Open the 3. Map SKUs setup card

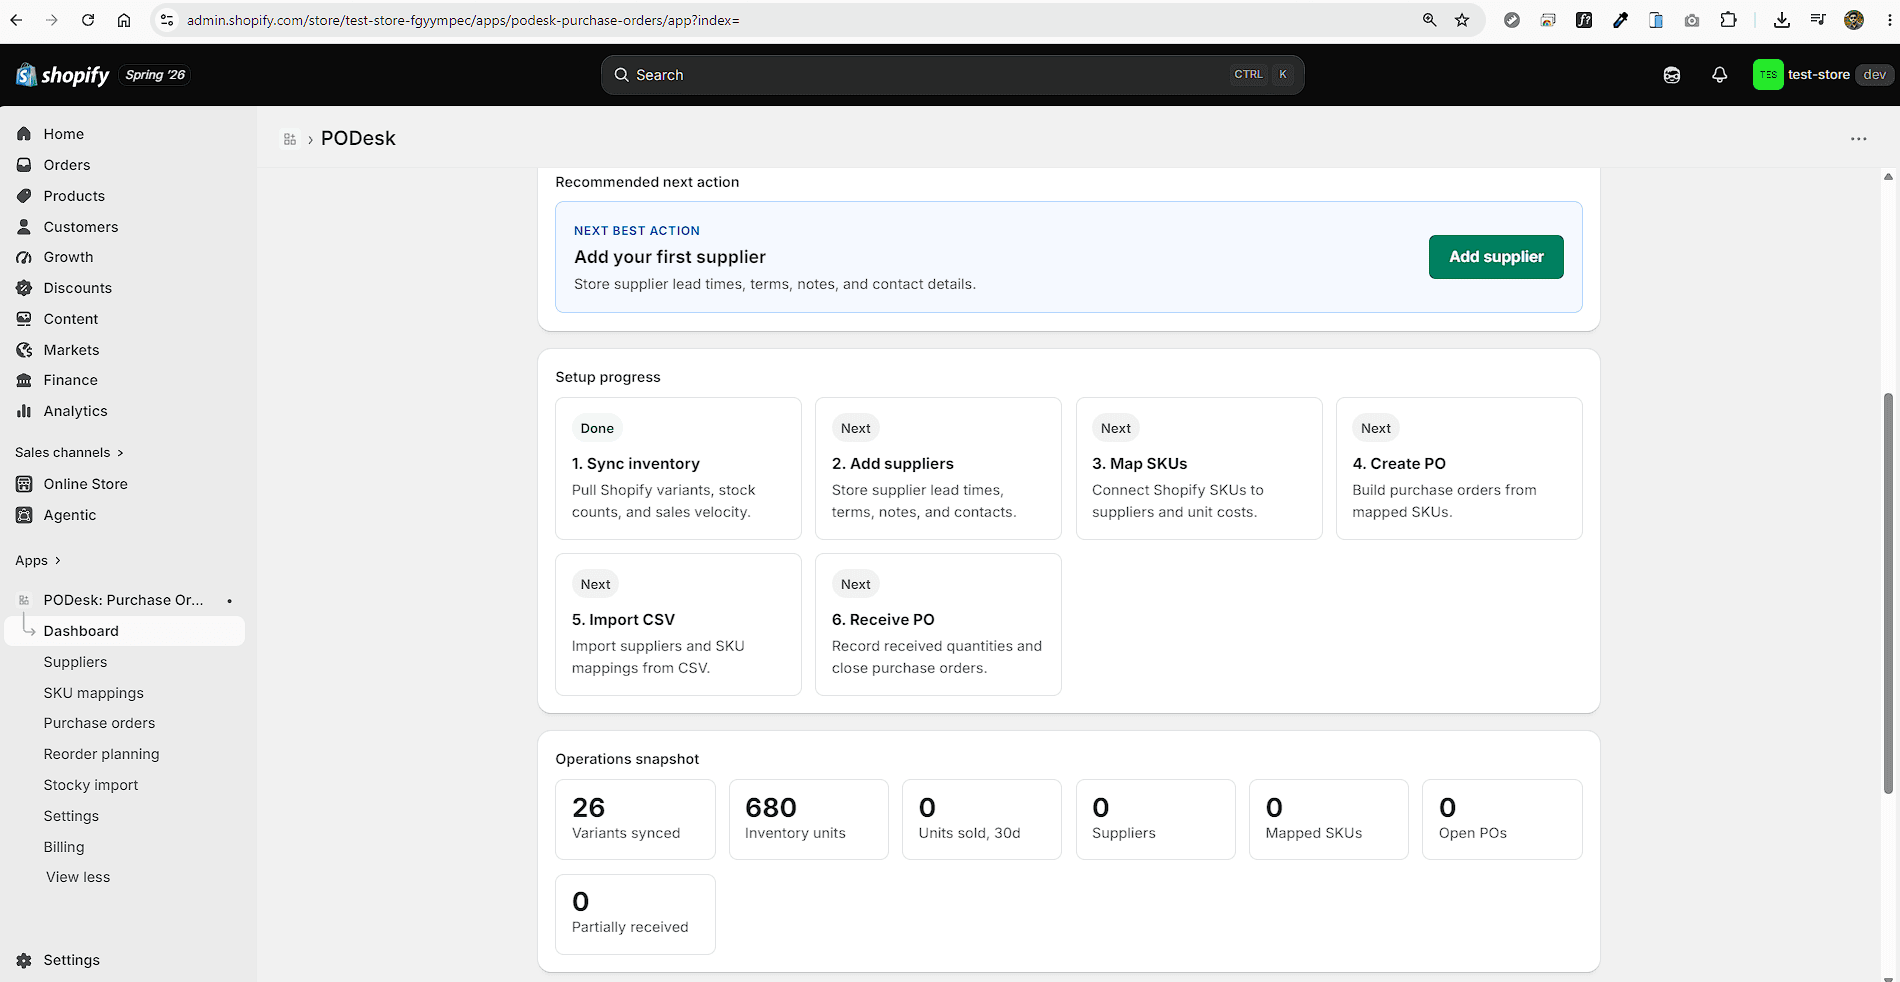1199,468
